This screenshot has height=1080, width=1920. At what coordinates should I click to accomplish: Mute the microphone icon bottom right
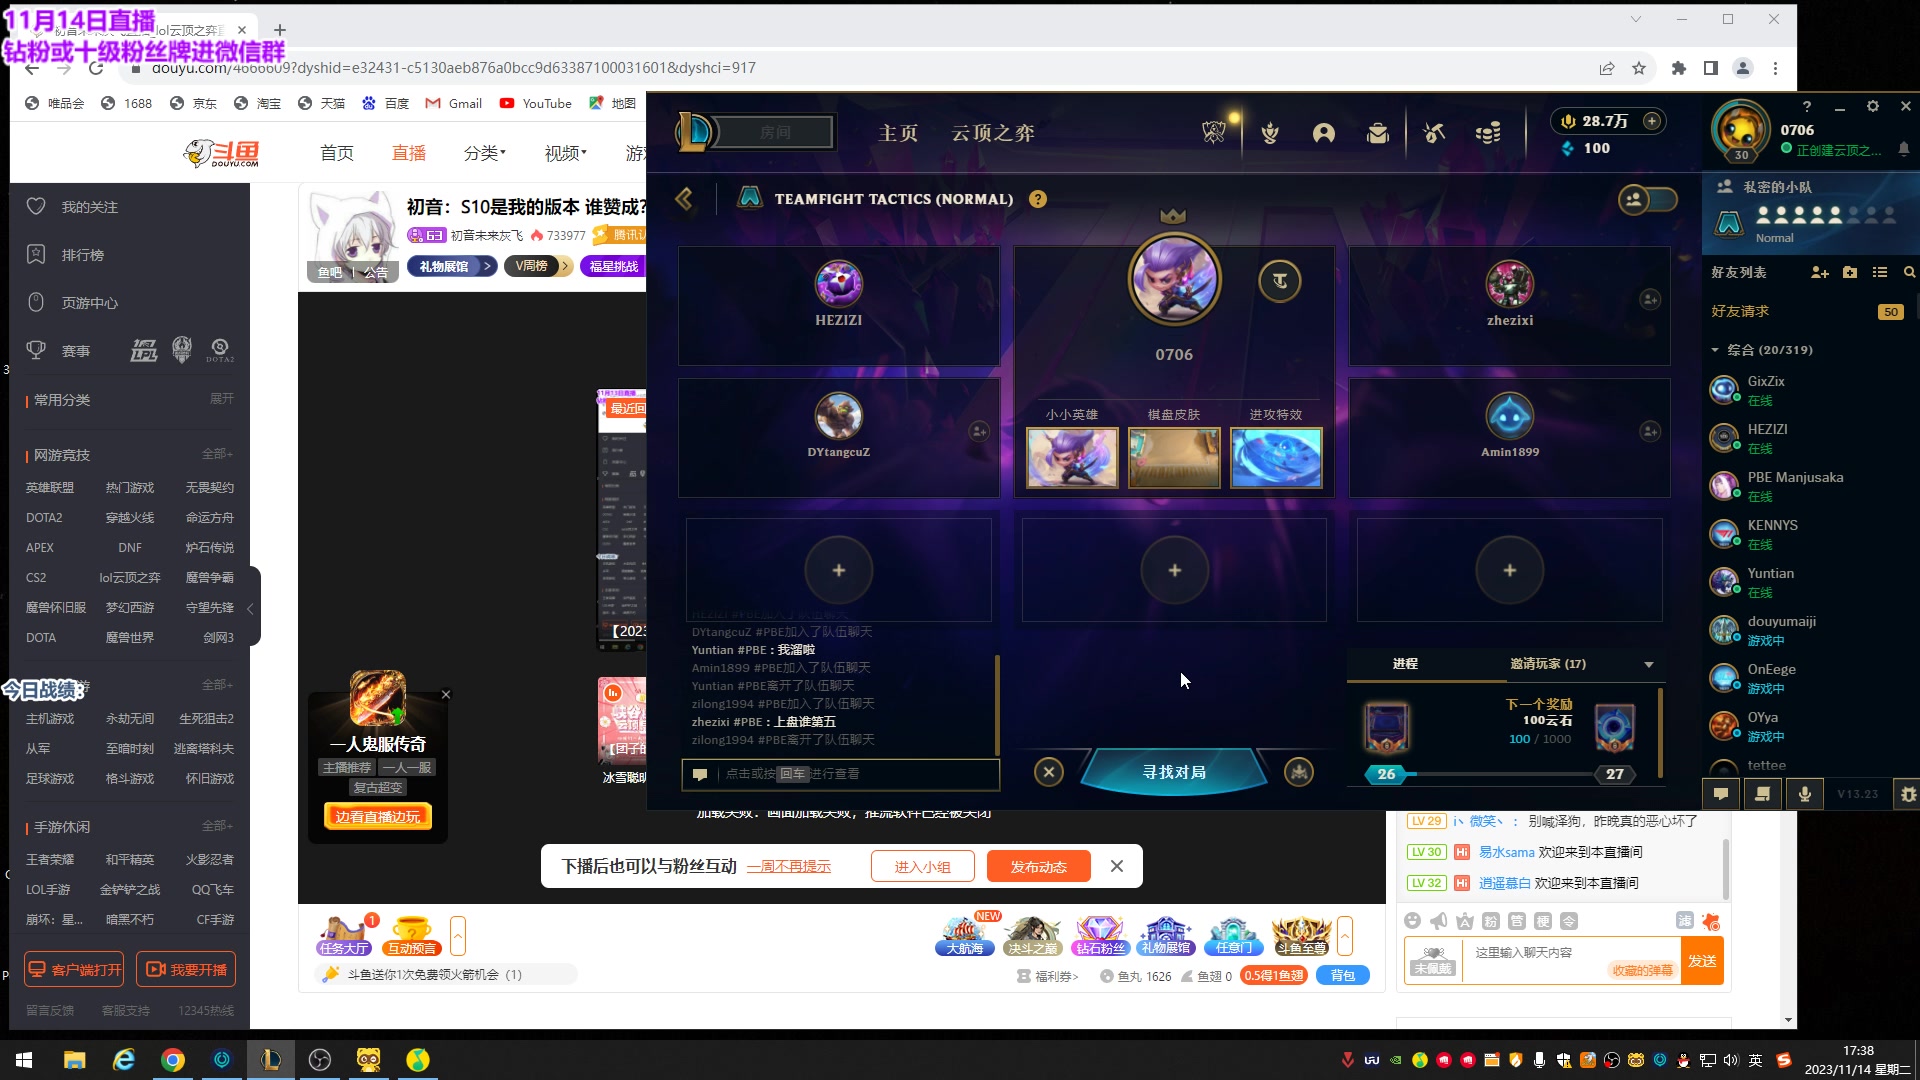click(x=1805, y=793)
